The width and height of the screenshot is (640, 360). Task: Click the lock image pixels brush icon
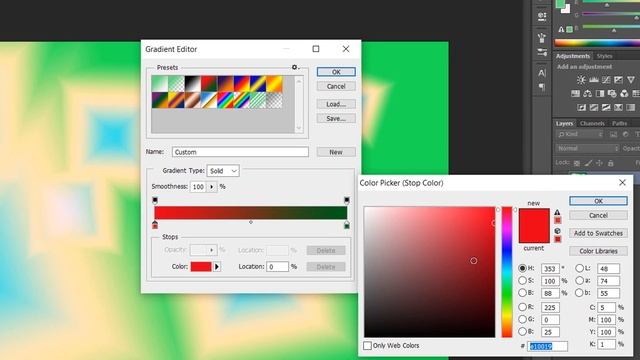pos(588,163)
